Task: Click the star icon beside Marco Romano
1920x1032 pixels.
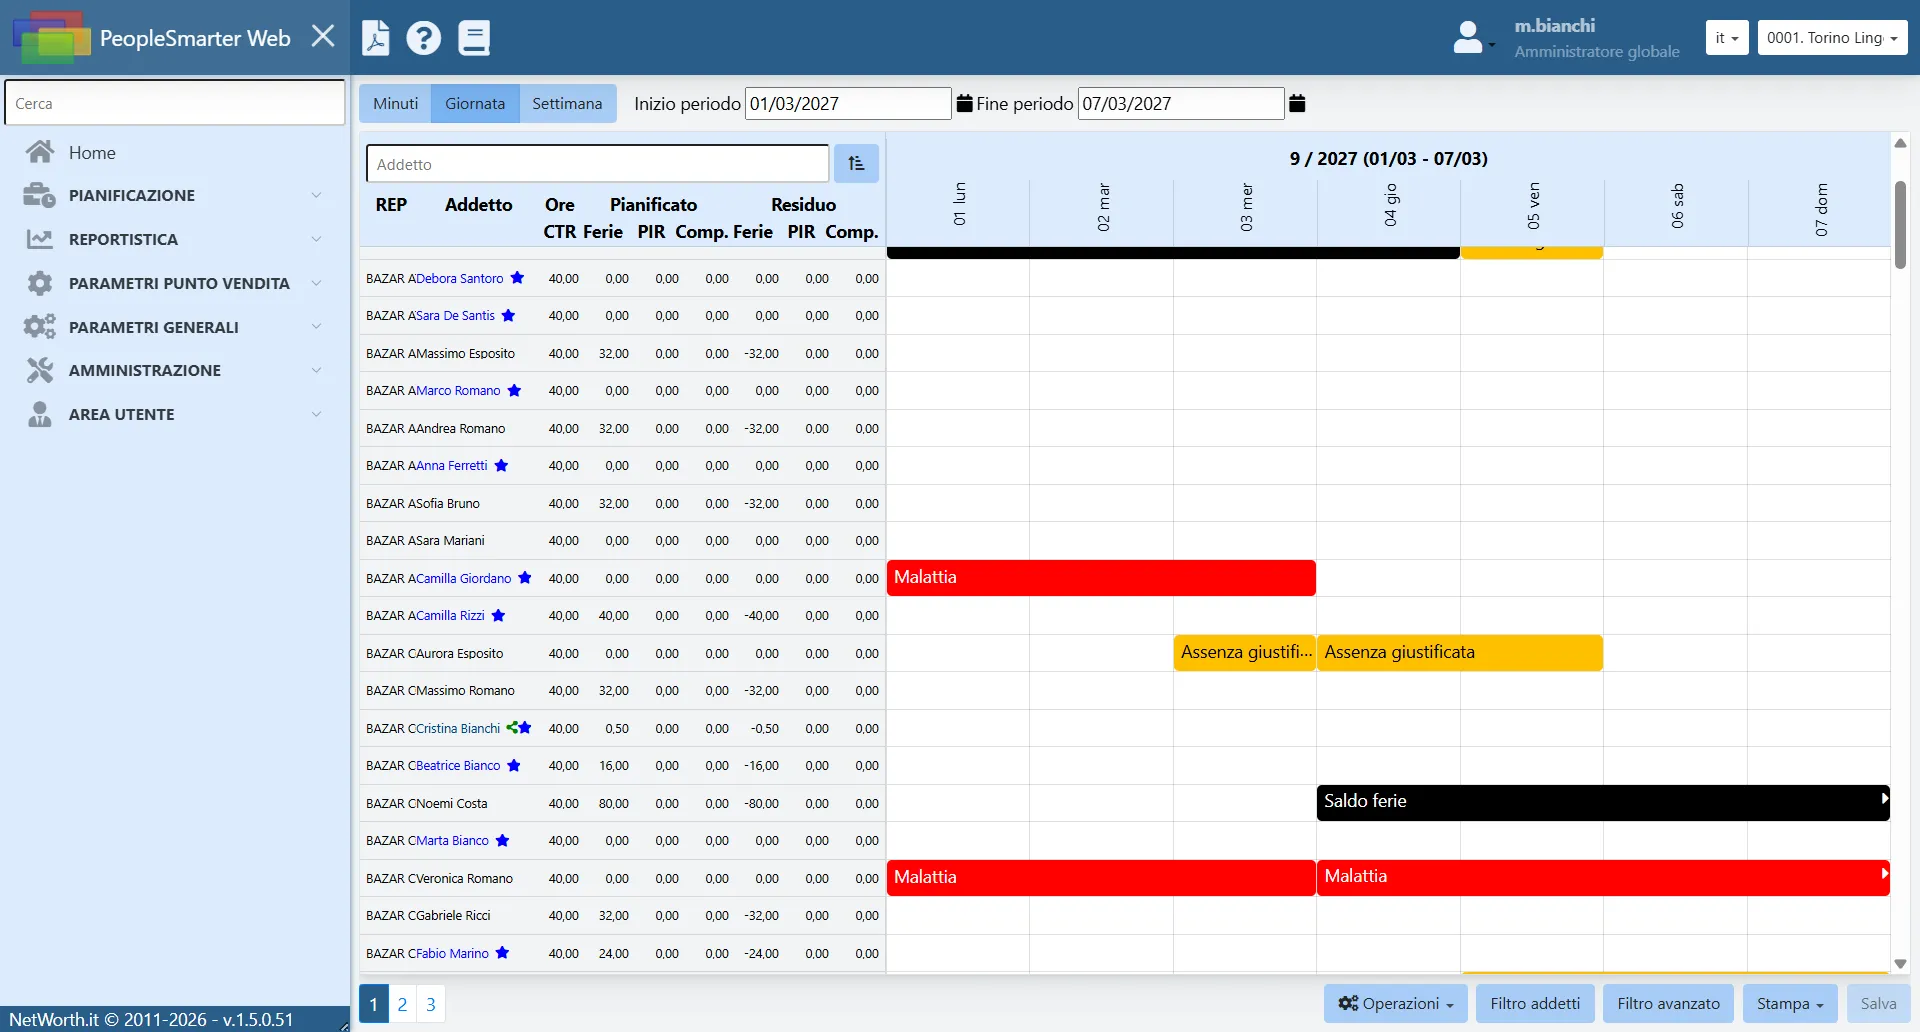Action: (514, 391)
